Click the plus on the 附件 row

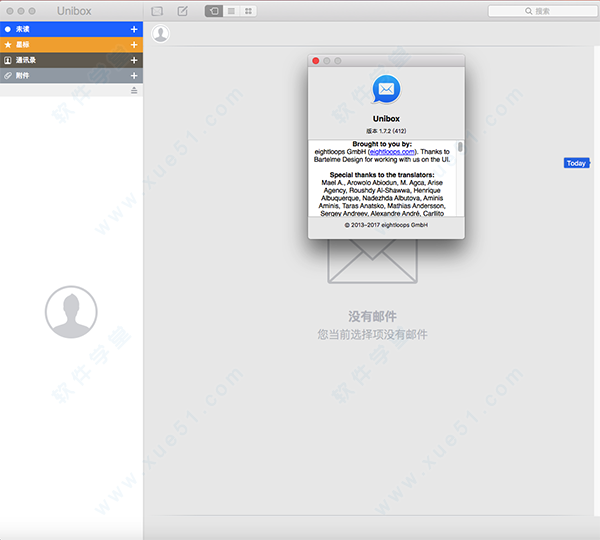(x=134, y=76)
